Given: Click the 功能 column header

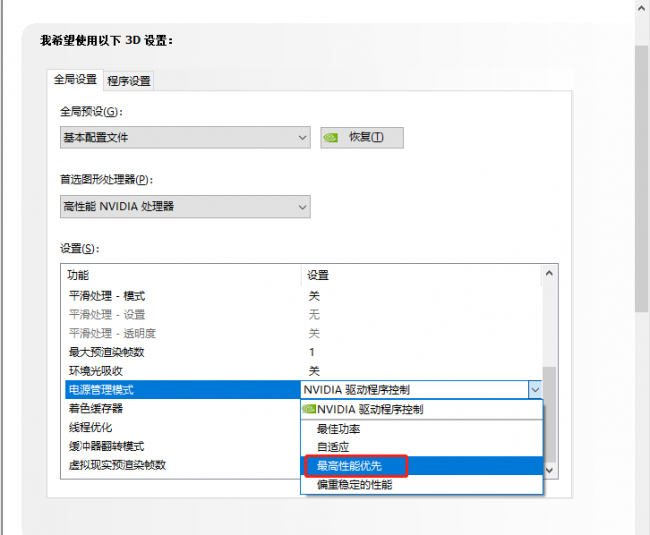Looking at the screenshot, I should [x=183, y=275].
